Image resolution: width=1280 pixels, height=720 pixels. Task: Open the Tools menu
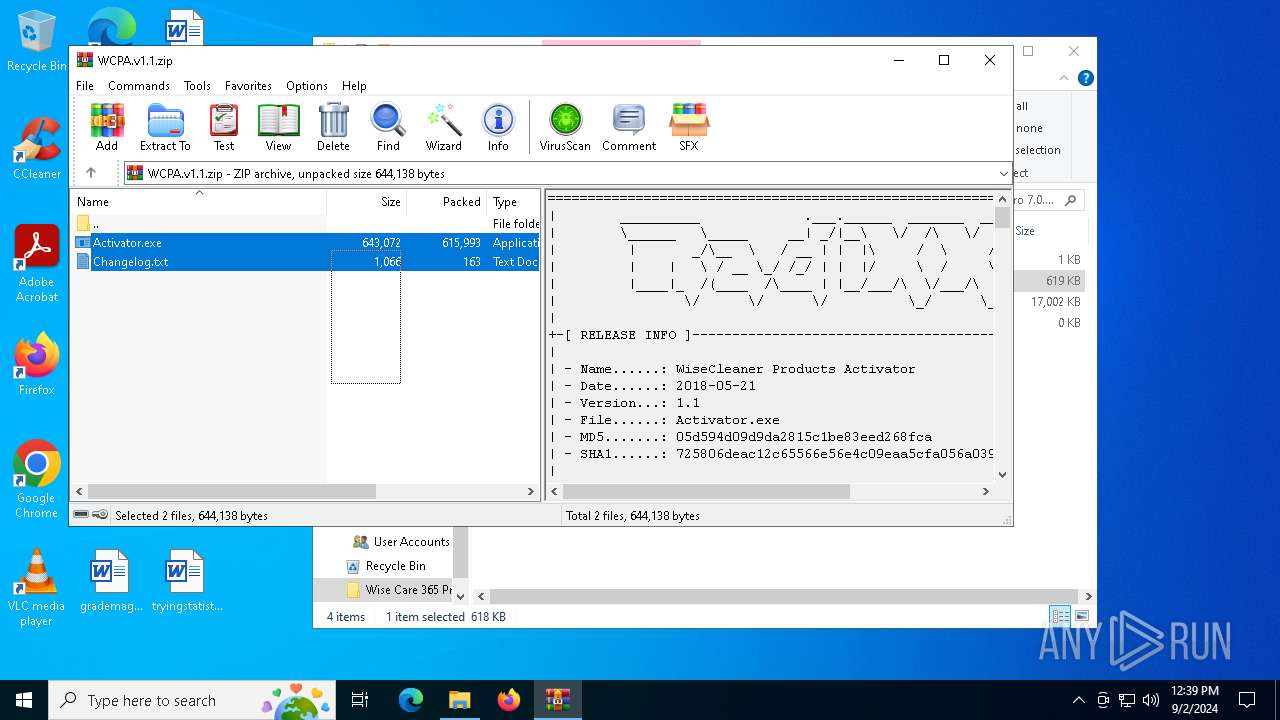(x=197, y=86)
